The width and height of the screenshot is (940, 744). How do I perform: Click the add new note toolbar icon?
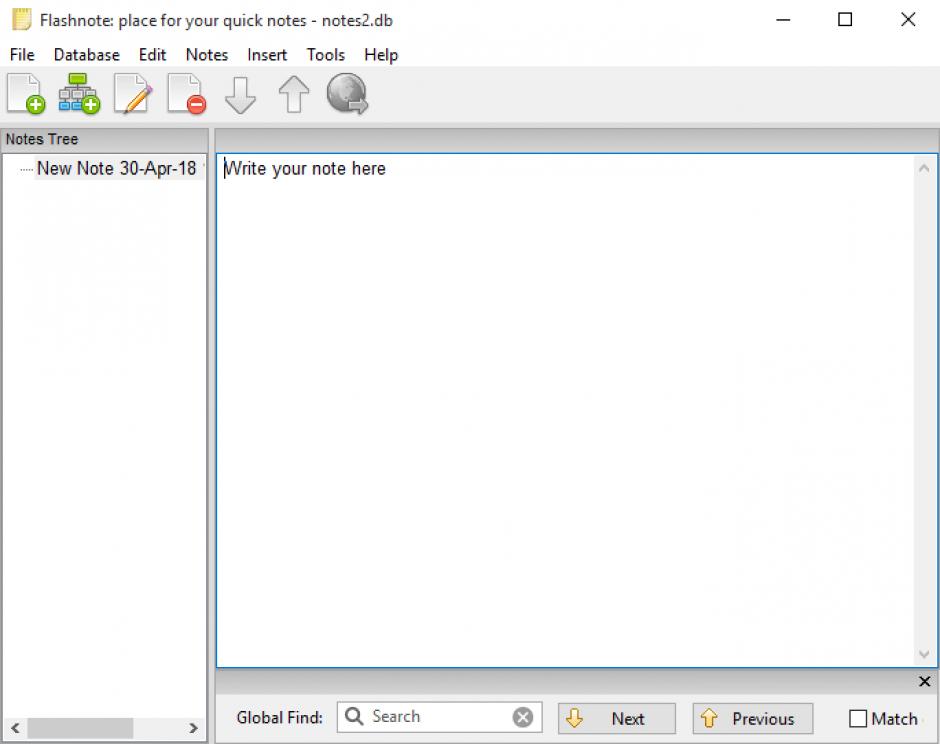pos(26,94)
